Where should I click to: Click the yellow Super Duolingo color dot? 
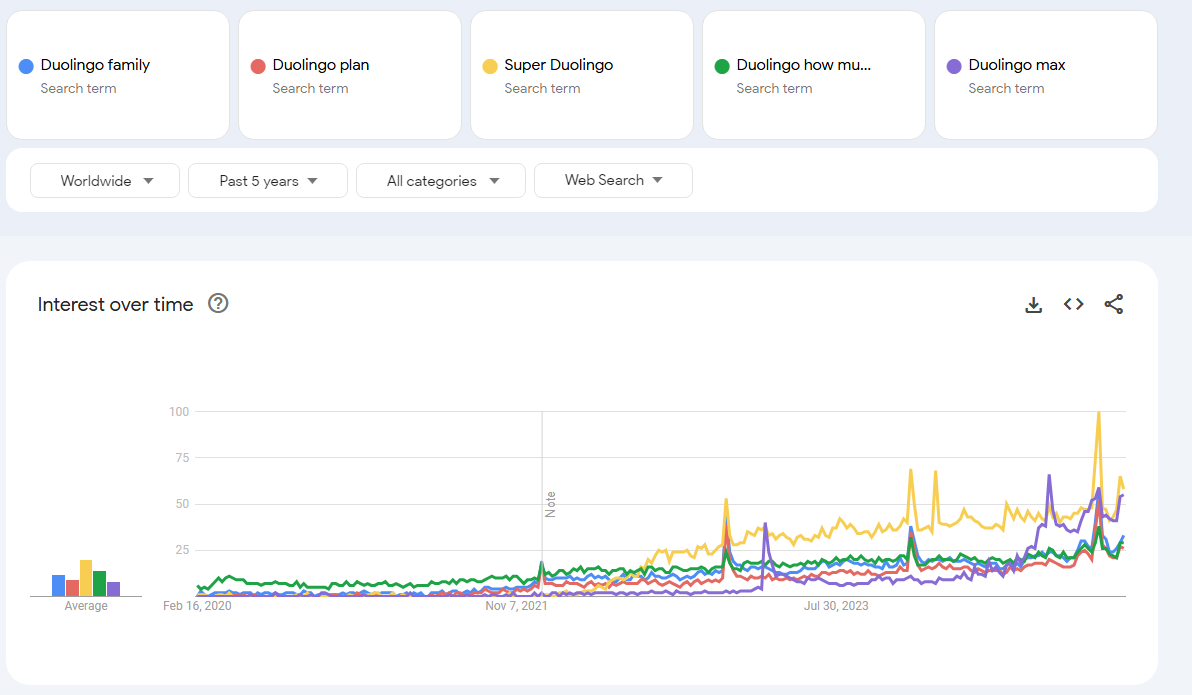(490, 66)
